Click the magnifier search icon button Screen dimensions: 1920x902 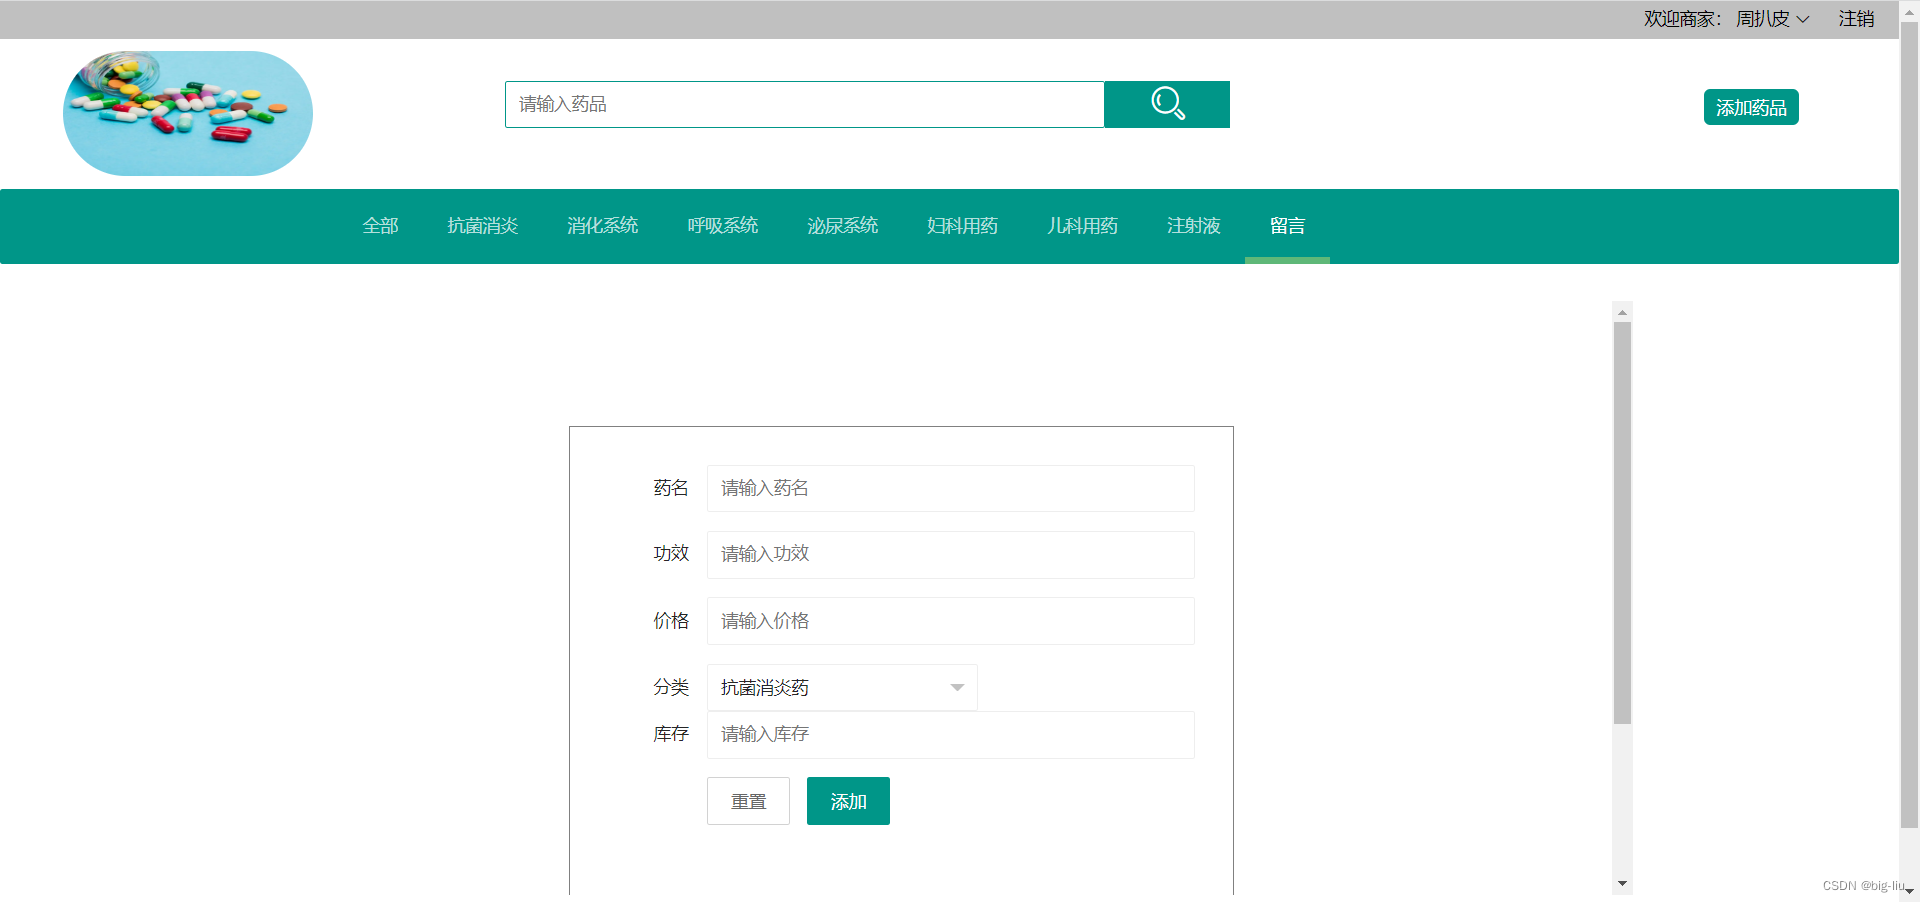tap(1167, 104)
